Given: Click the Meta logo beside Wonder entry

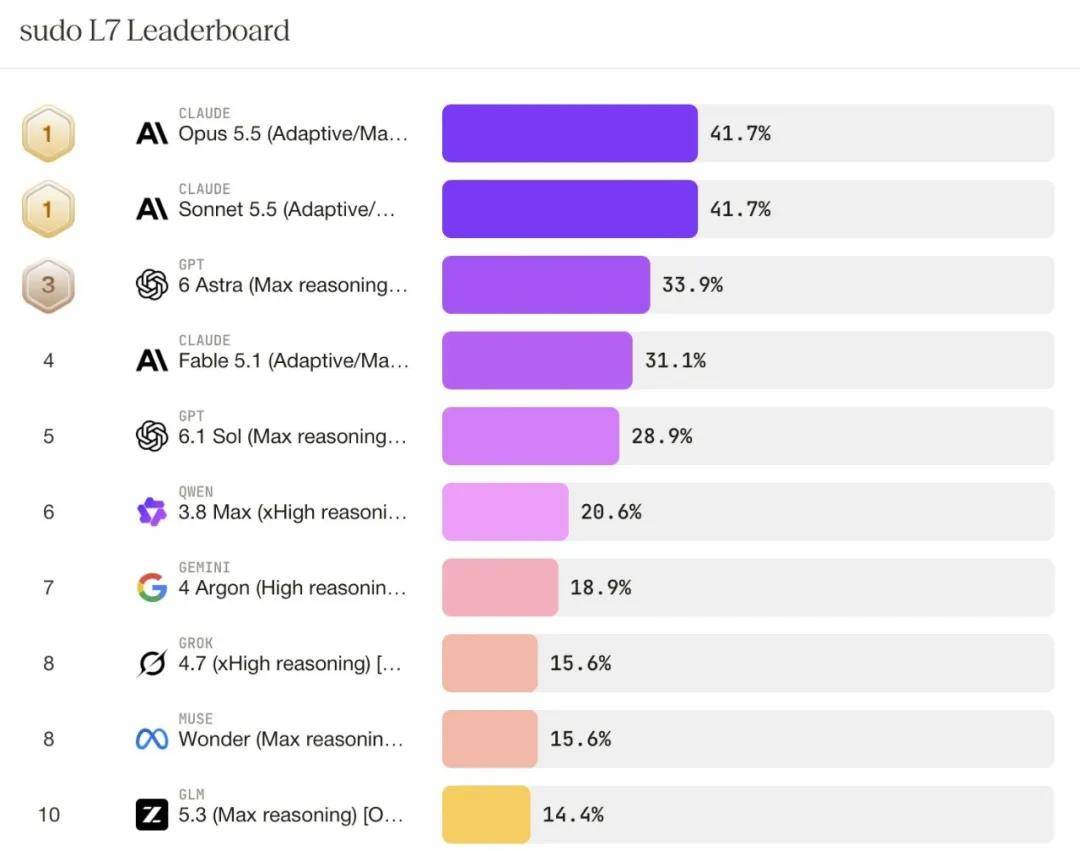Looking at the screenshot, I should pos(152,739).
